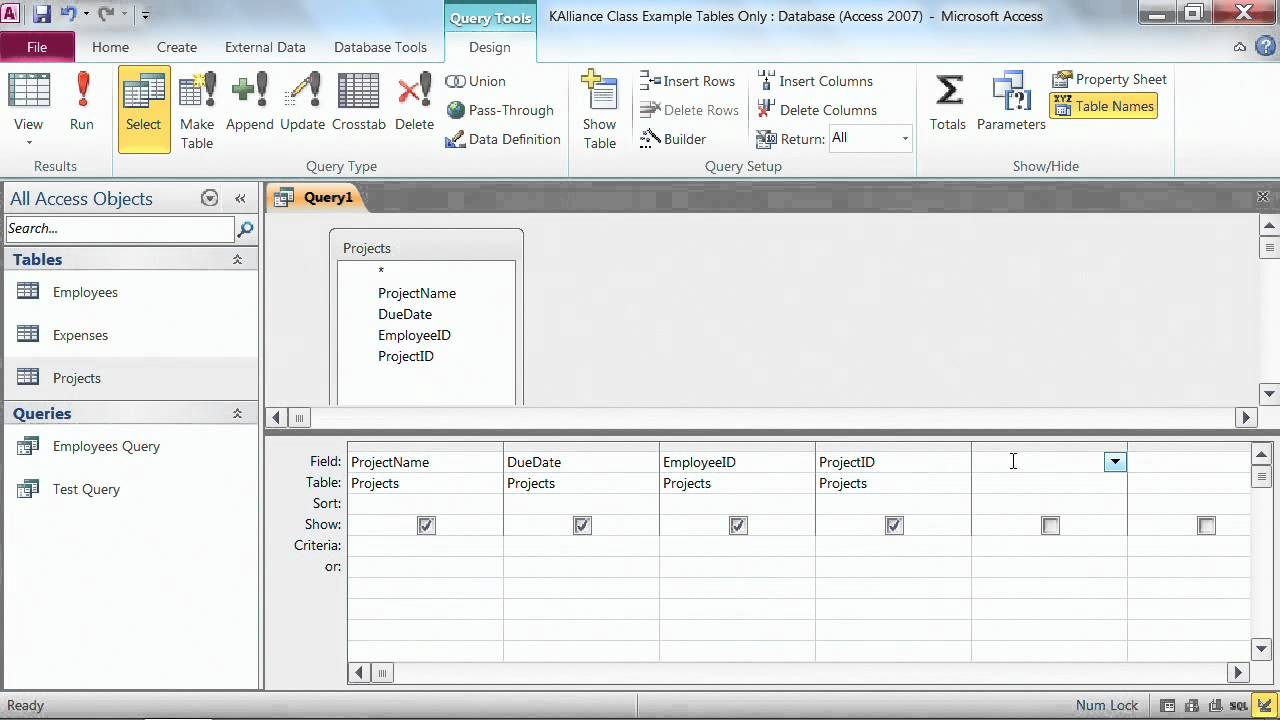Open the query Parameters dialog
This screenshot has width=1280, height=720.
click(1011, 102)
